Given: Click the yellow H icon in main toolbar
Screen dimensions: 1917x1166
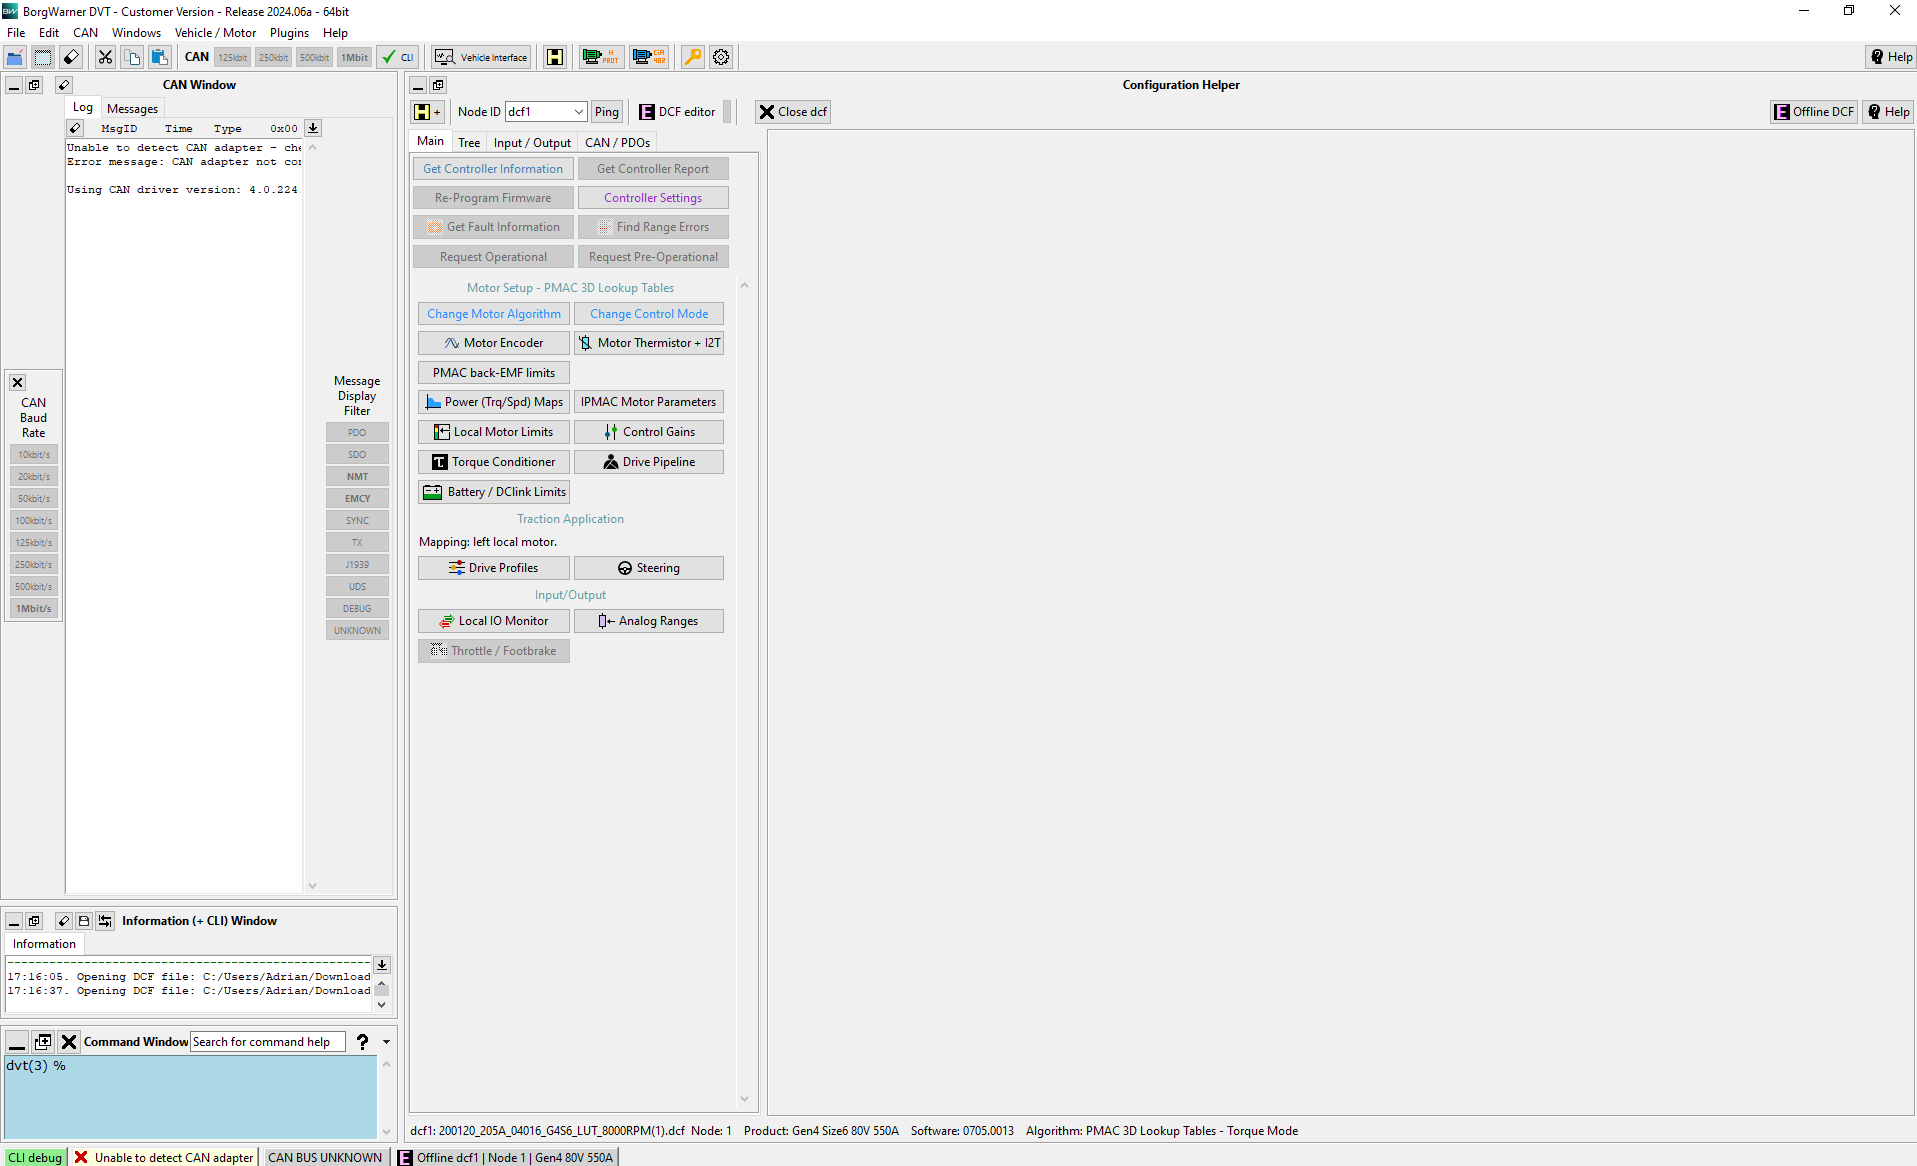Looking at the screenshot, I should 555,57.
